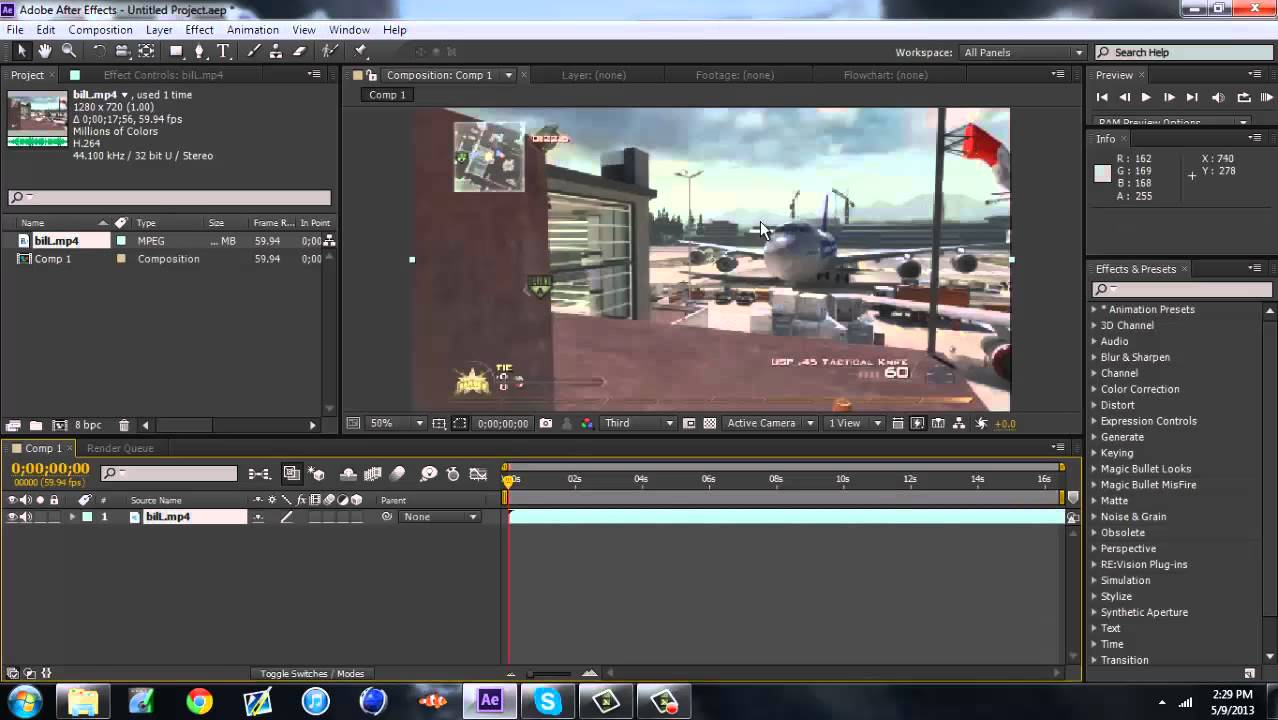Open the Effect menu
This screenshot has width=1278, height=720.
[x=199, y=30]
